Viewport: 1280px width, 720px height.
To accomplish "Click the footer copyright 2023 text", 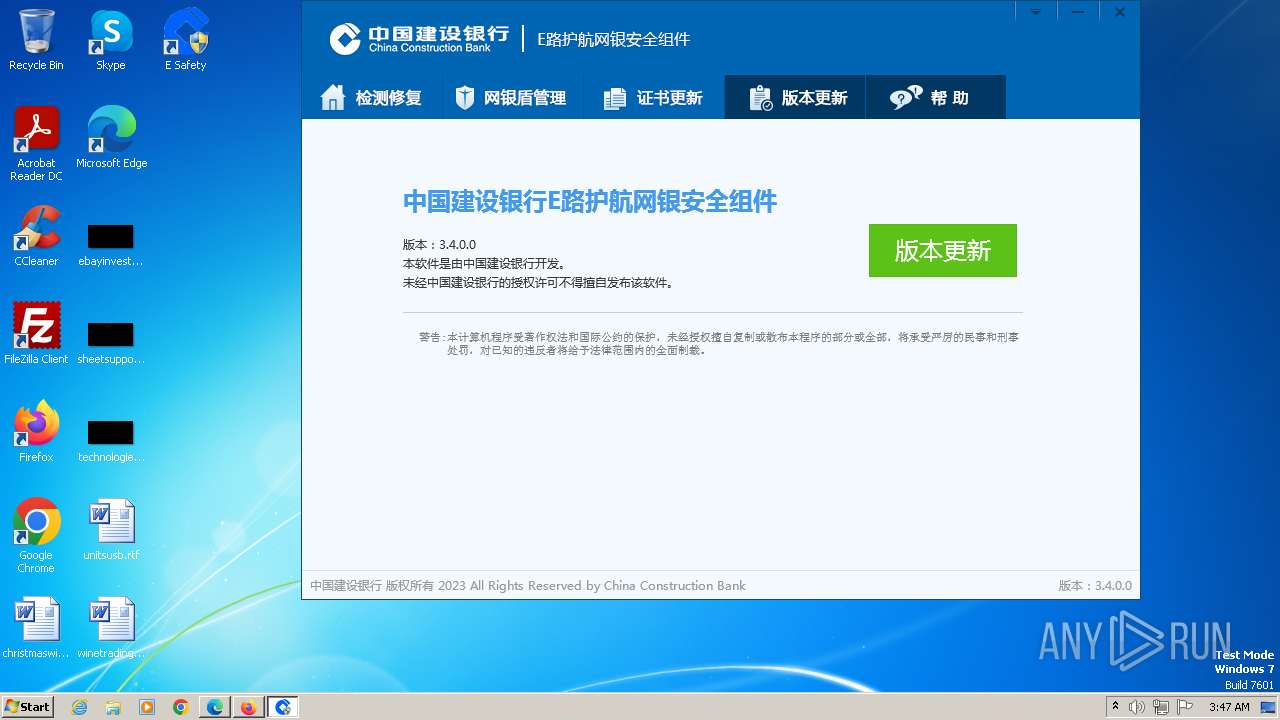I will tap(528, 586).
